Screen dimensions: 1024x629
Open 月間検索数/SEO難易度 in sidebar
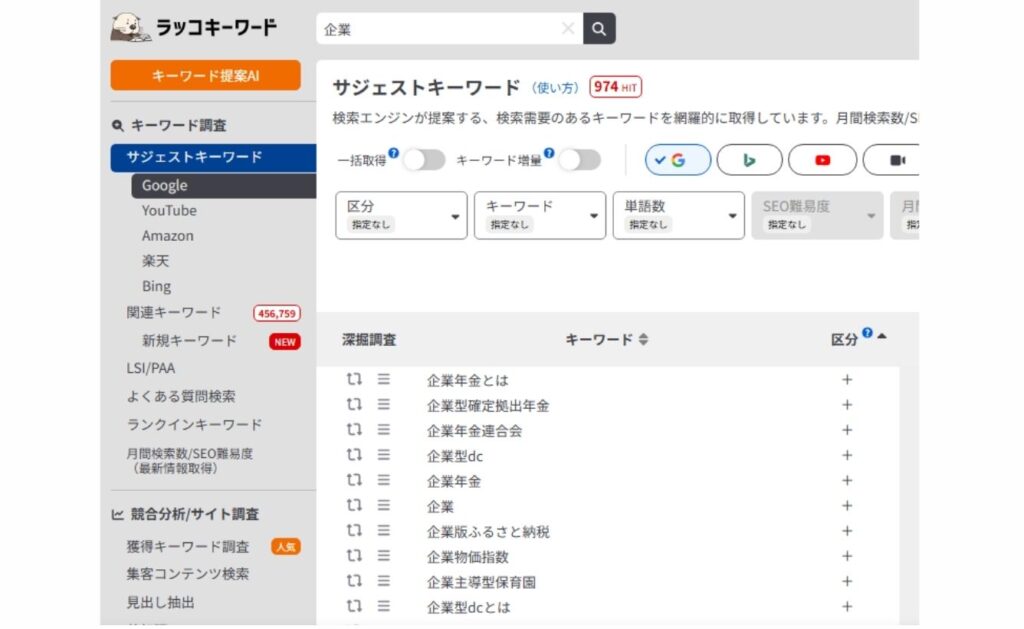[189, 461]
